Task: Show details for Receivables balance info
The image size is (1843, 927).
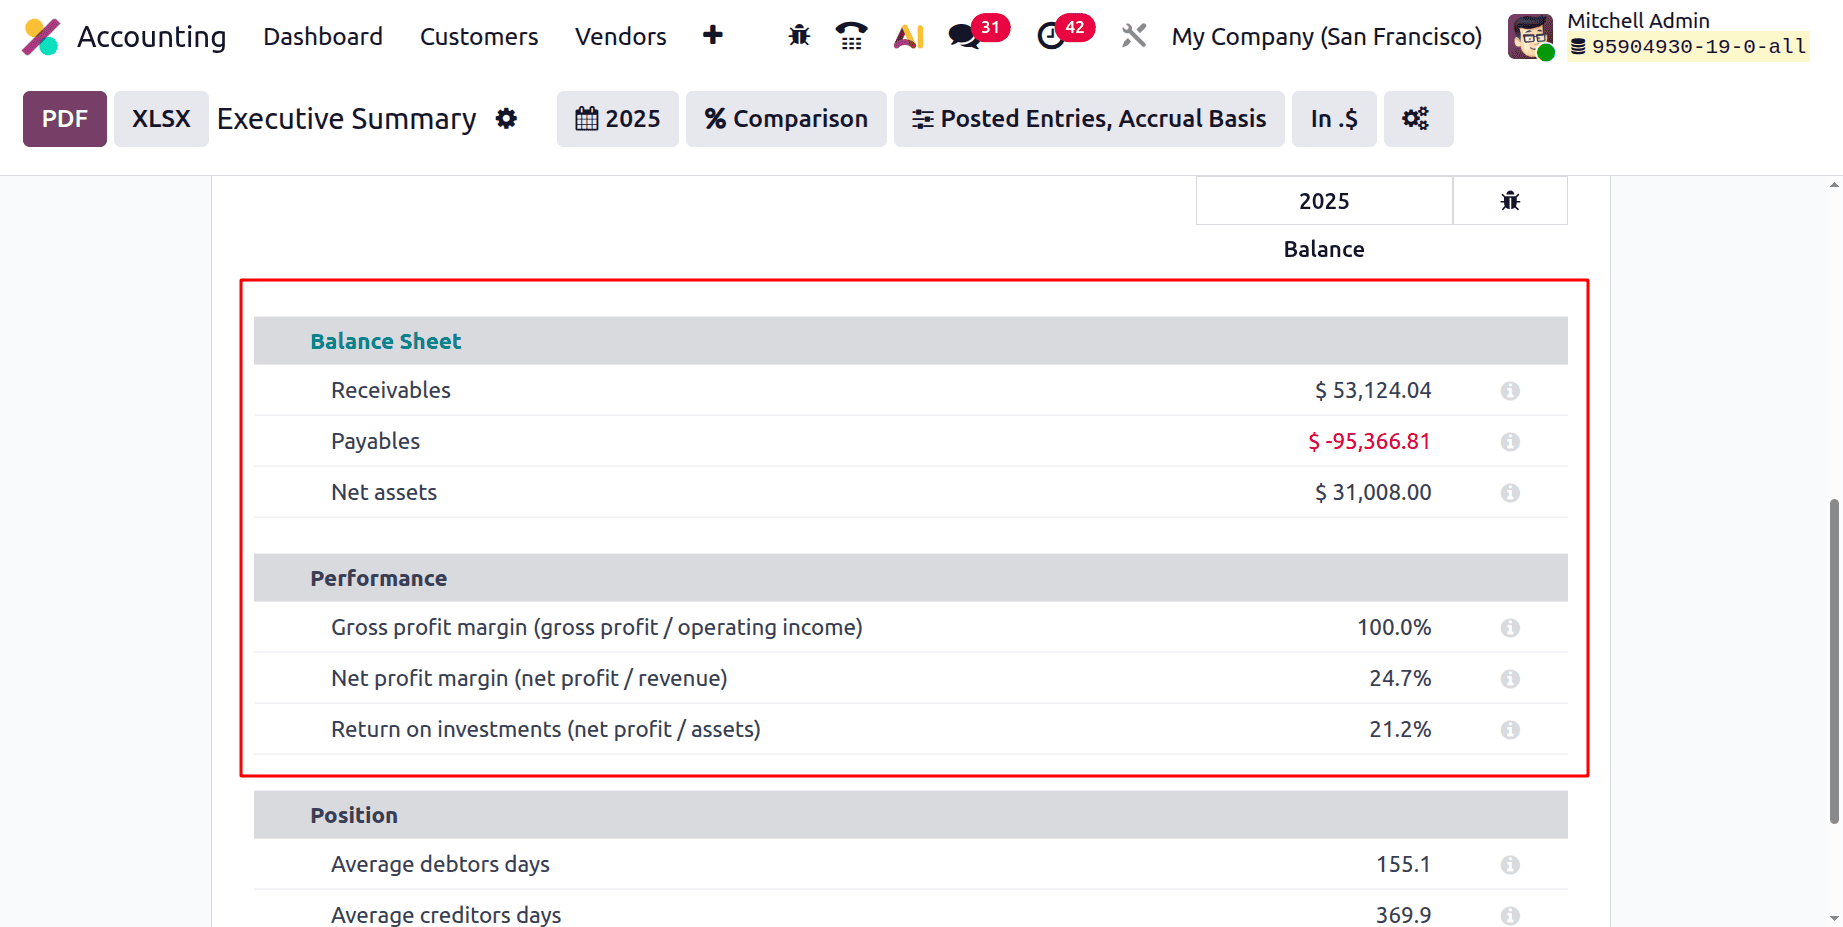Action: pyautogui.click(x=1509, y=391)
